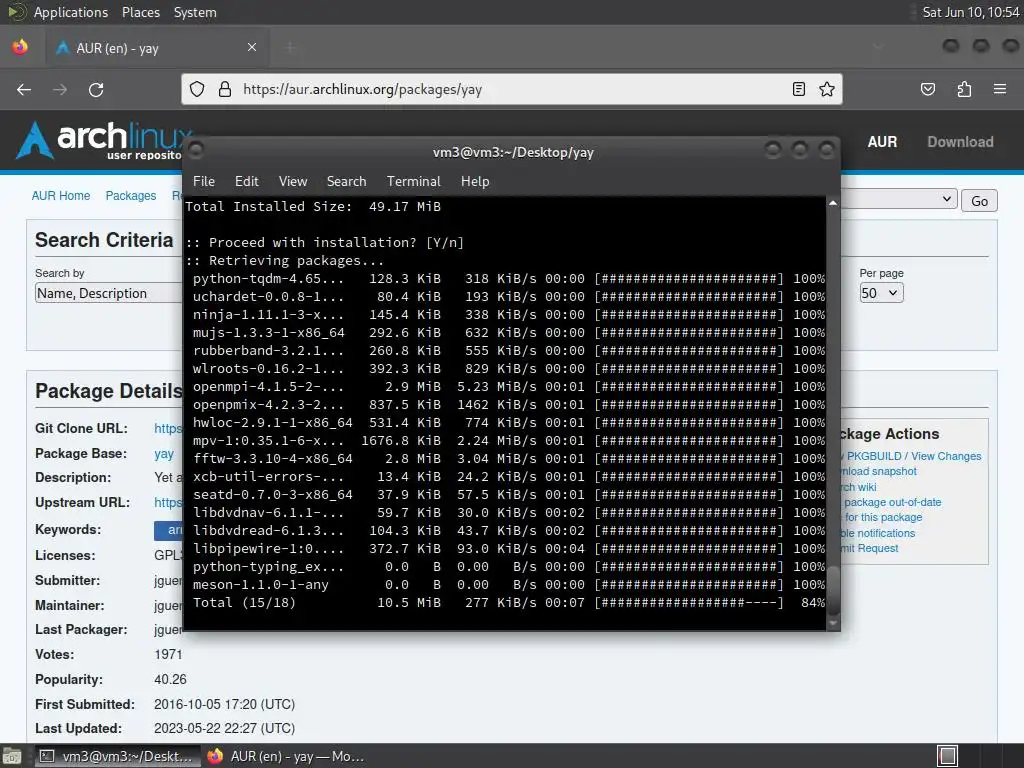Image resolution: width=1024 pixels, height=768 pixels.
Task: Open the Places menu
Action: [141, 12]
